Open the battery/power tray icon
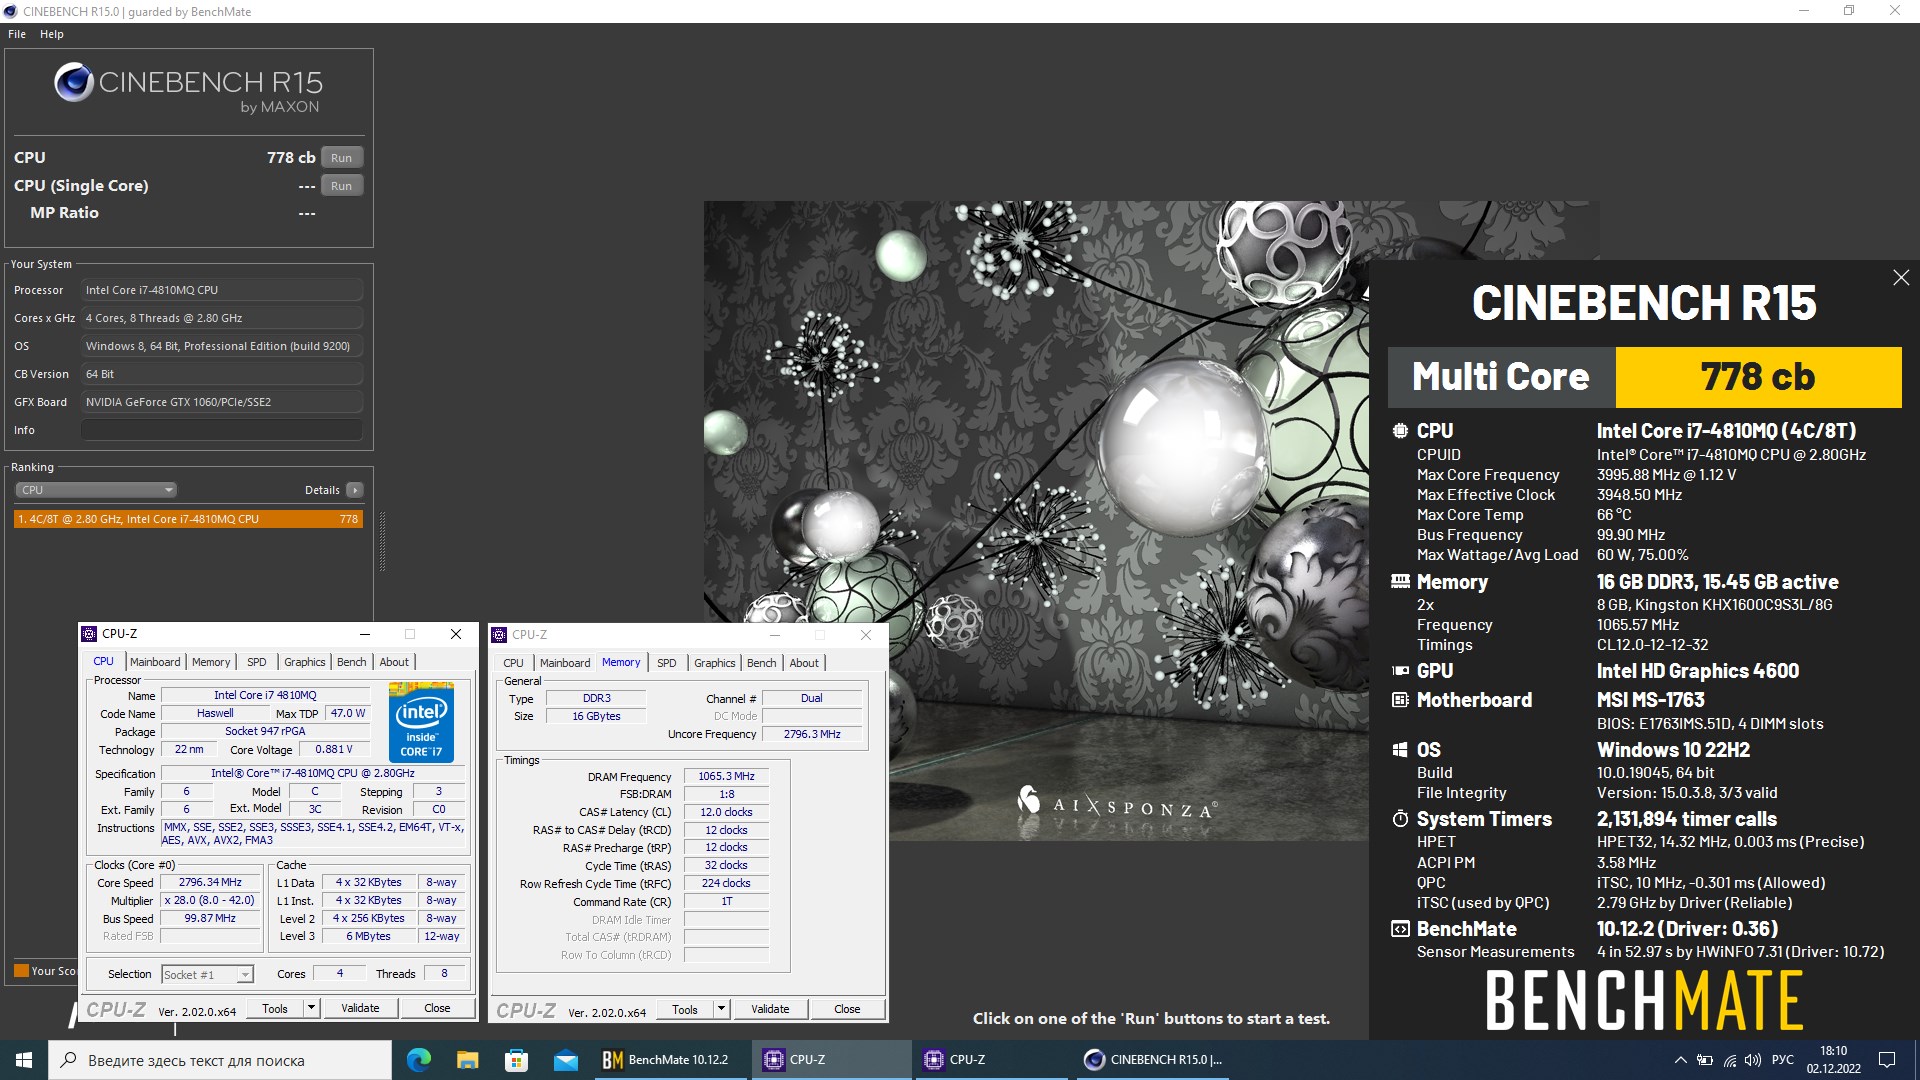This screenshot has width=1920, height=1080. tap(1705, 1060)
